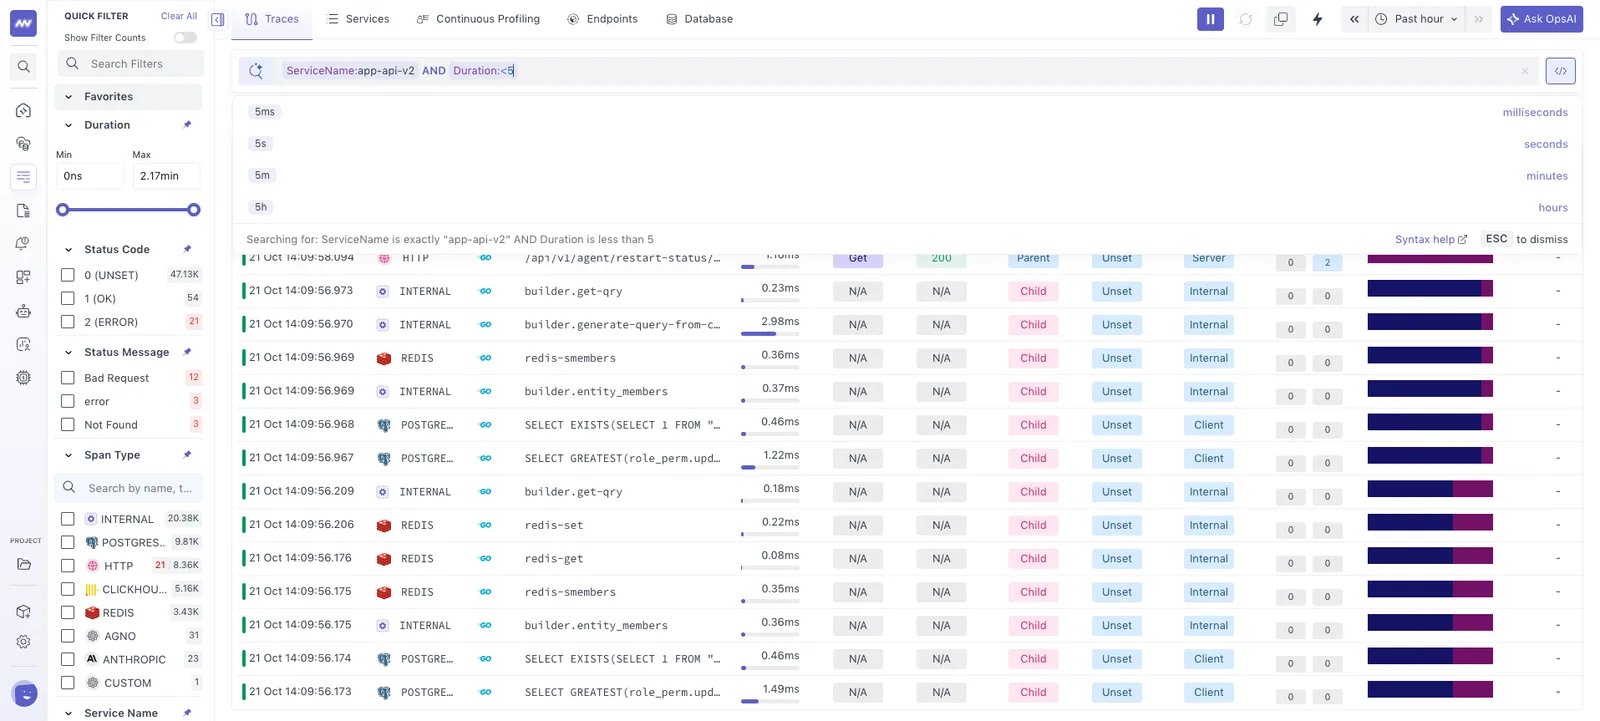The width and height of the screenshot is (1600, 721).
Task: Click the refresh icon beside the pause button
Action: (x=1246, y=19)
